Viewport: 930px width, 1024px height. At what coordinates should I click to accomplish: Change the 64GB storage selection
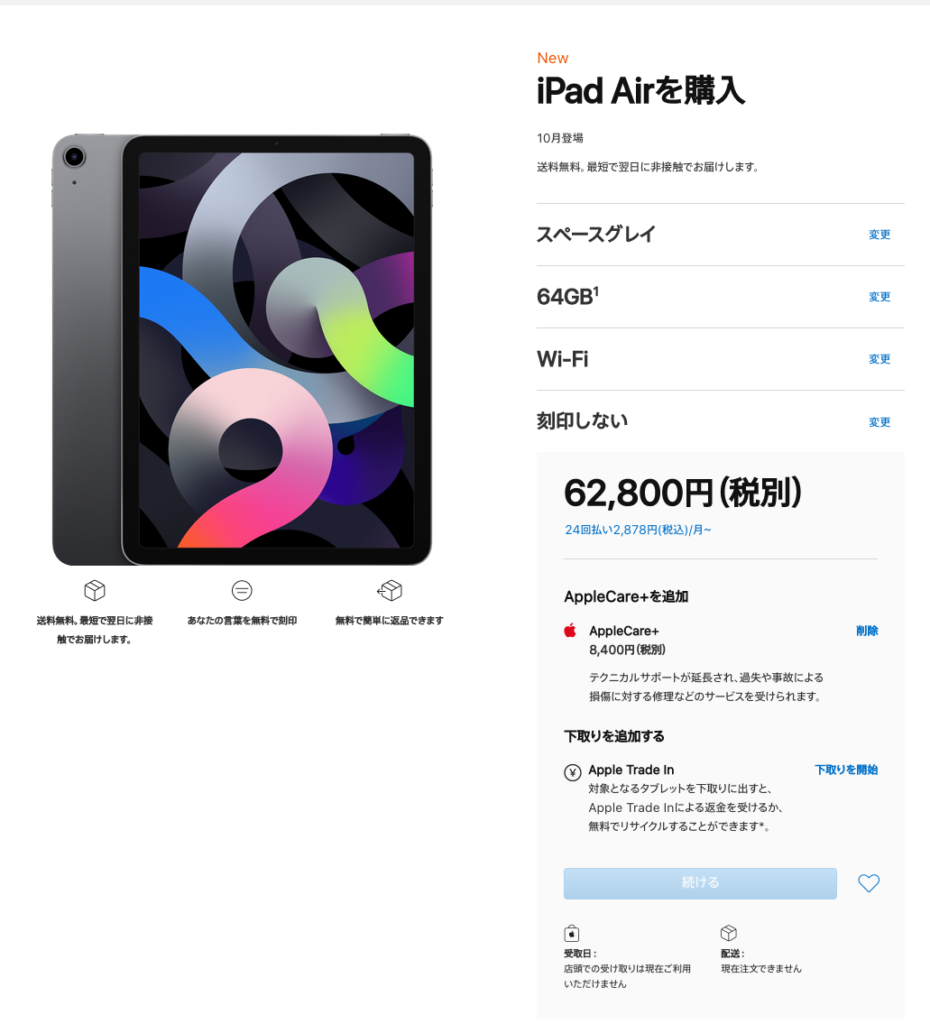(879, 296)
